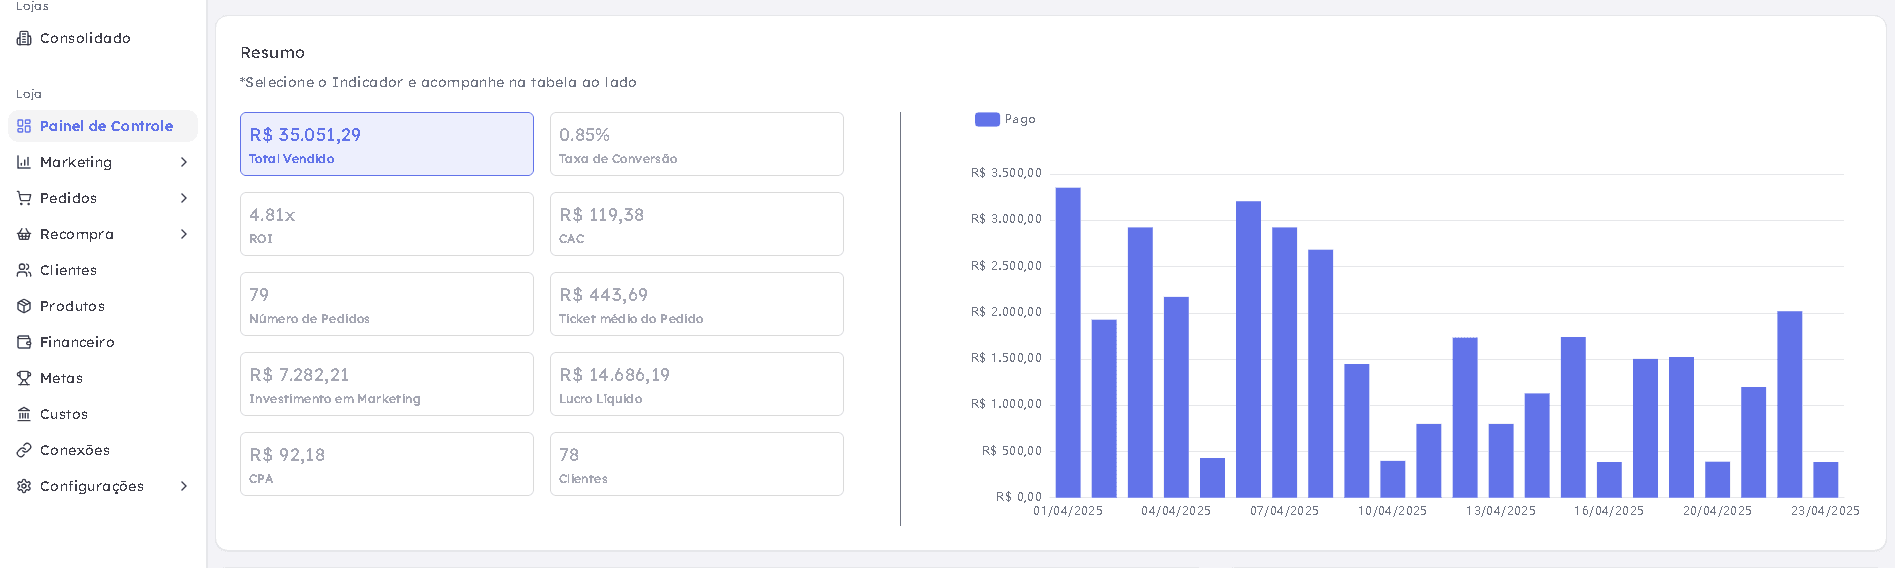Expand the Pedidos submenu chevron
1895x568 pixels.
click(184, 198)
